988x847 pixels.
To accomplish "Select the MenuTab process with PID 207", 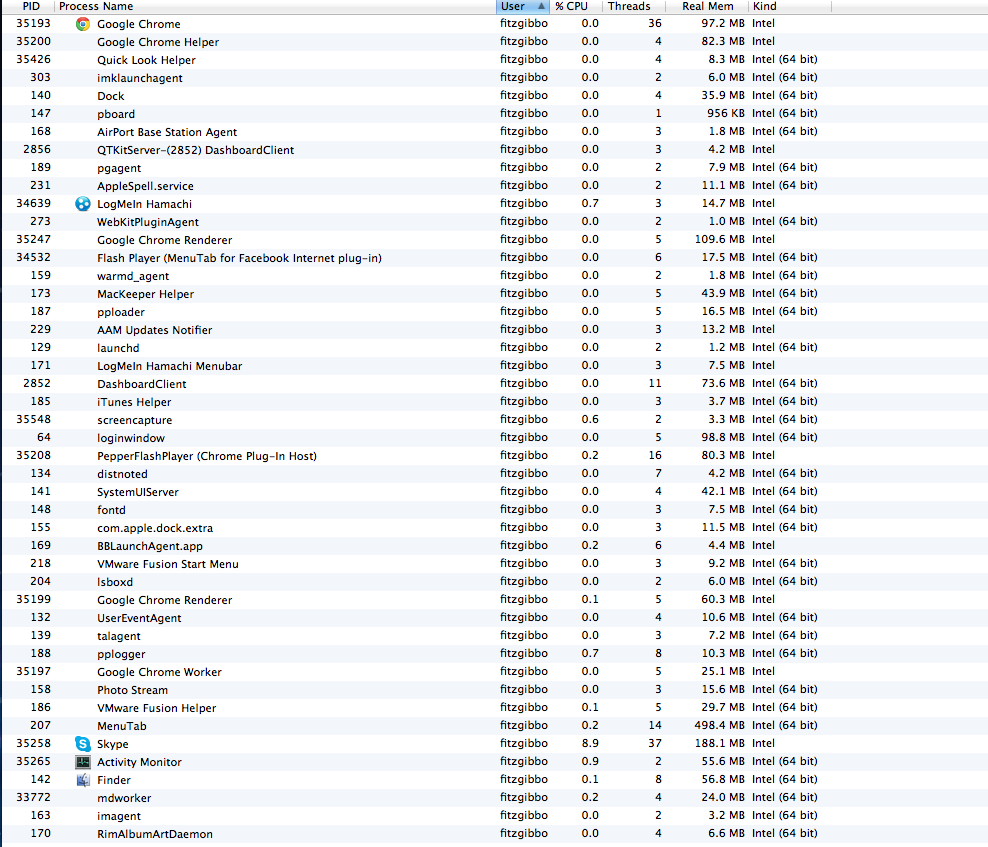I will [x=494, y=726].
